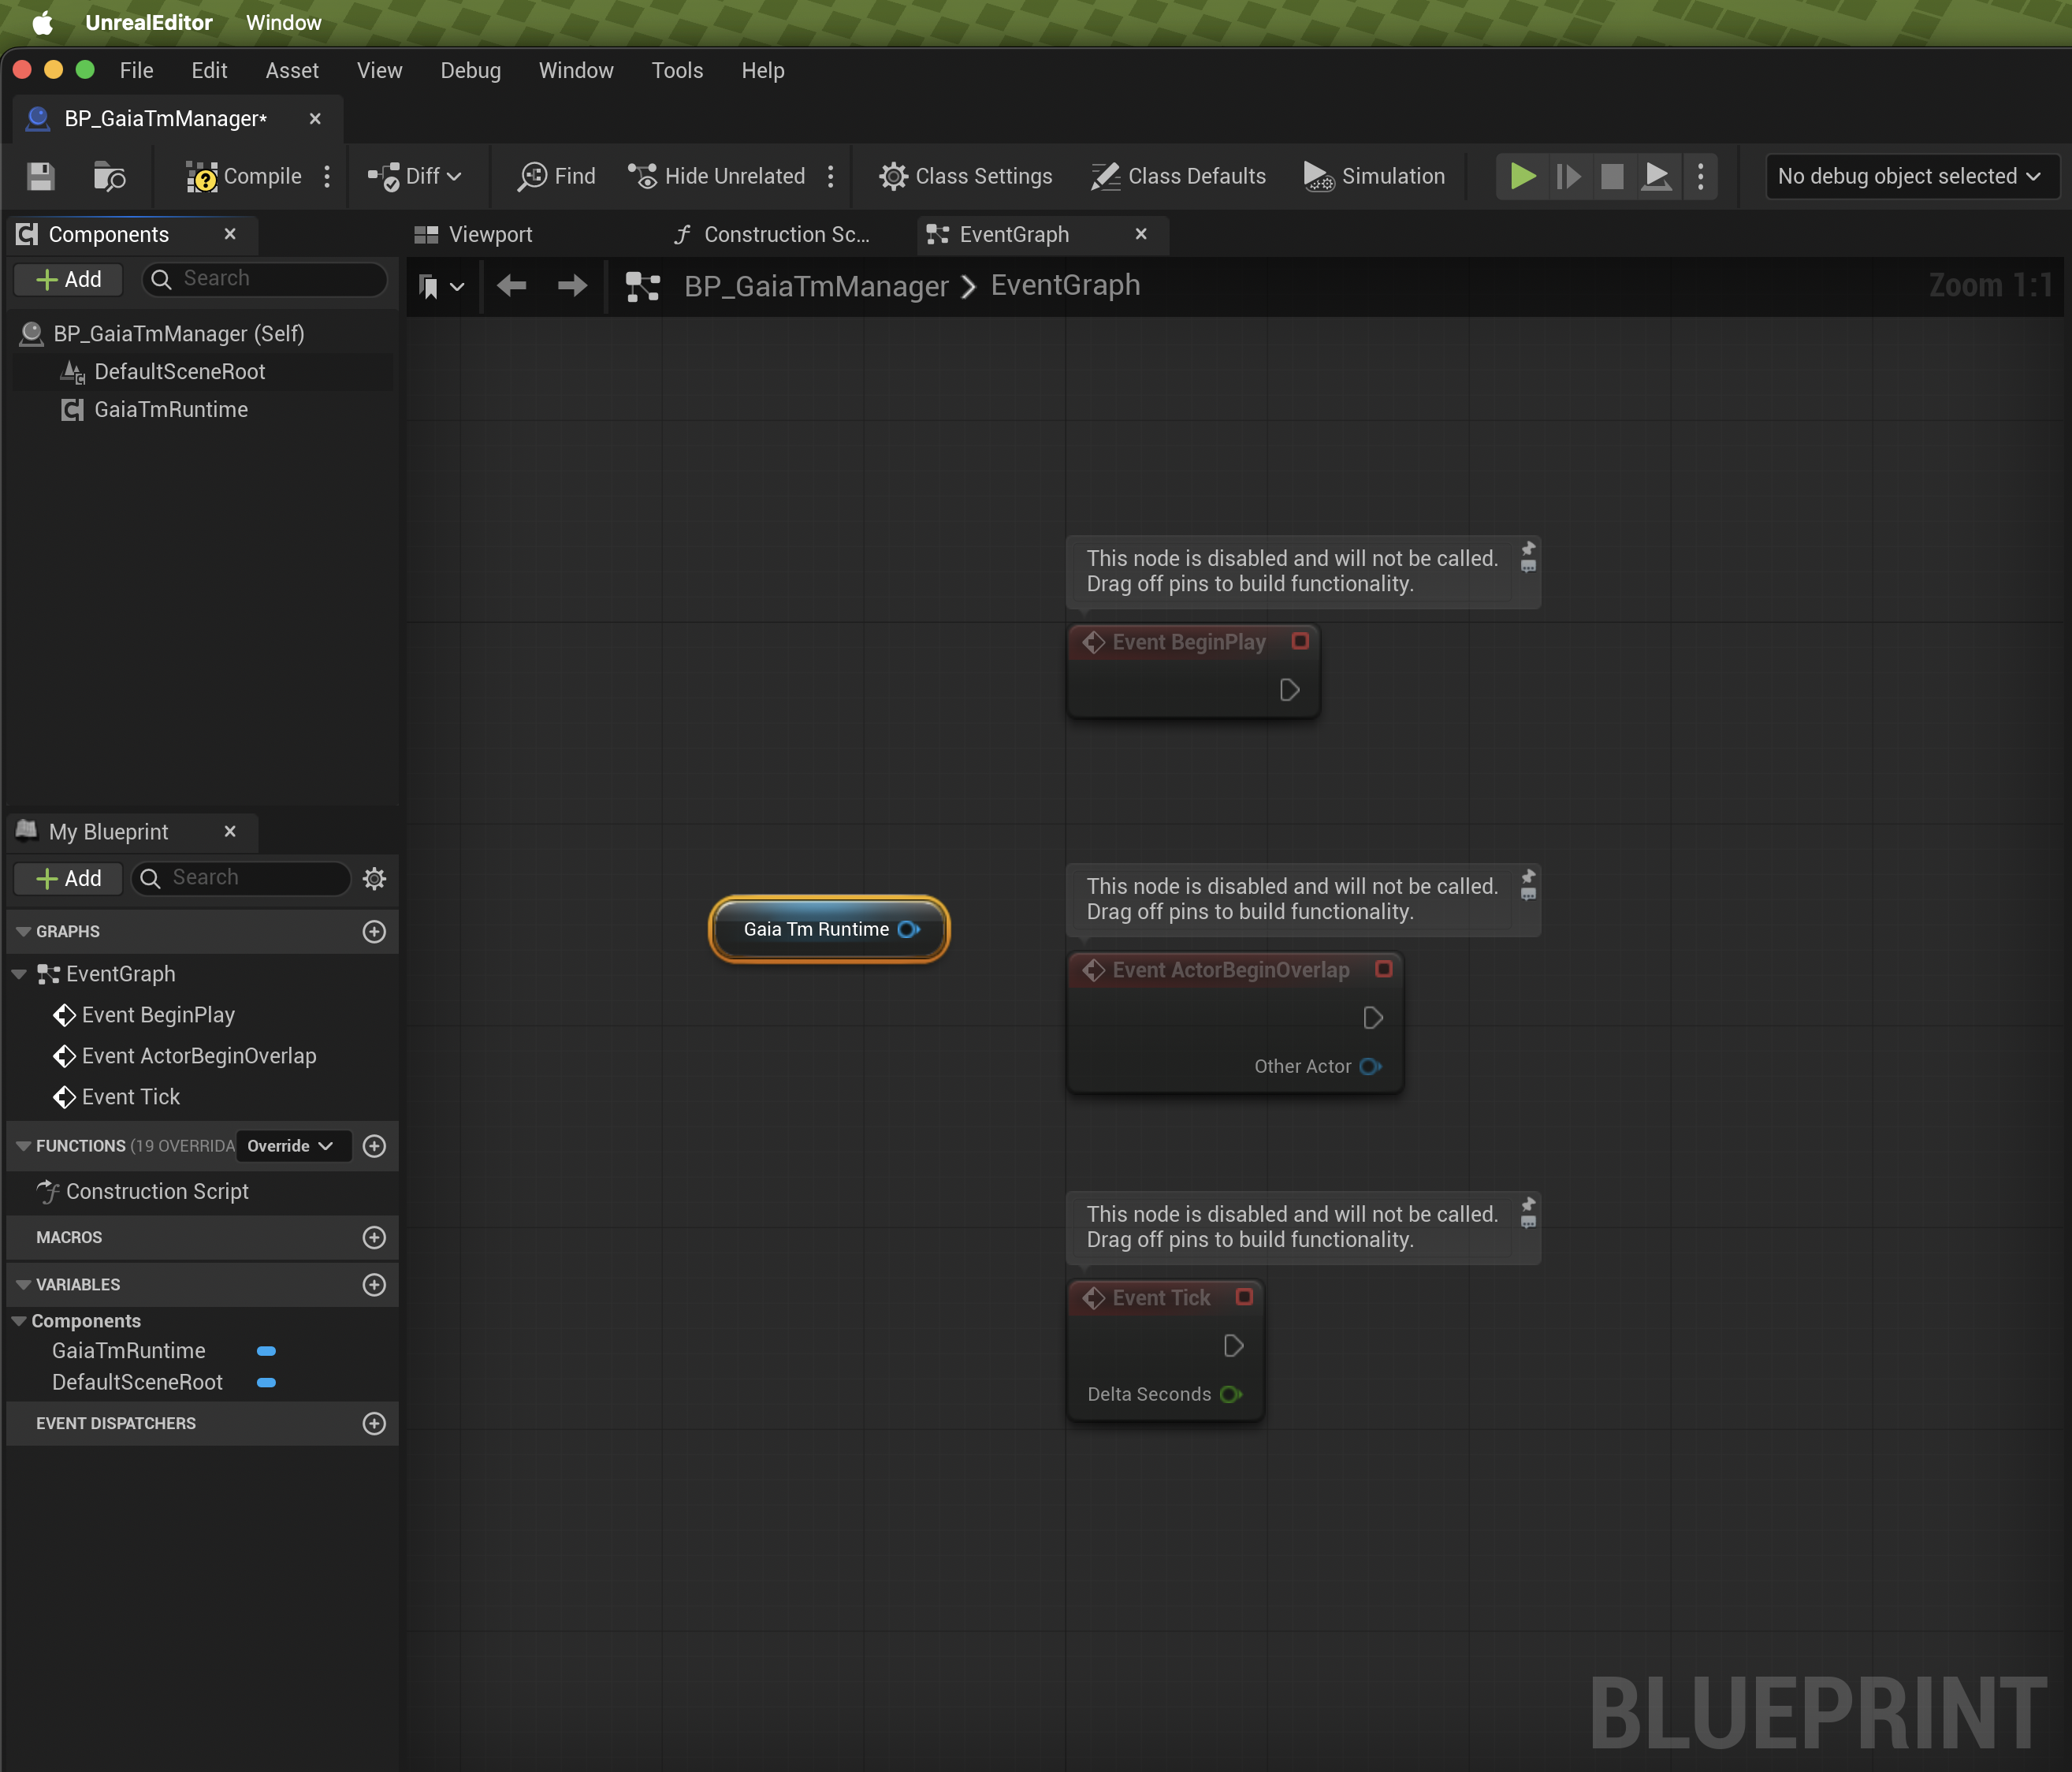Add a new macro with plus icon
The image size is (2072, 1772).
[374, 1238]
